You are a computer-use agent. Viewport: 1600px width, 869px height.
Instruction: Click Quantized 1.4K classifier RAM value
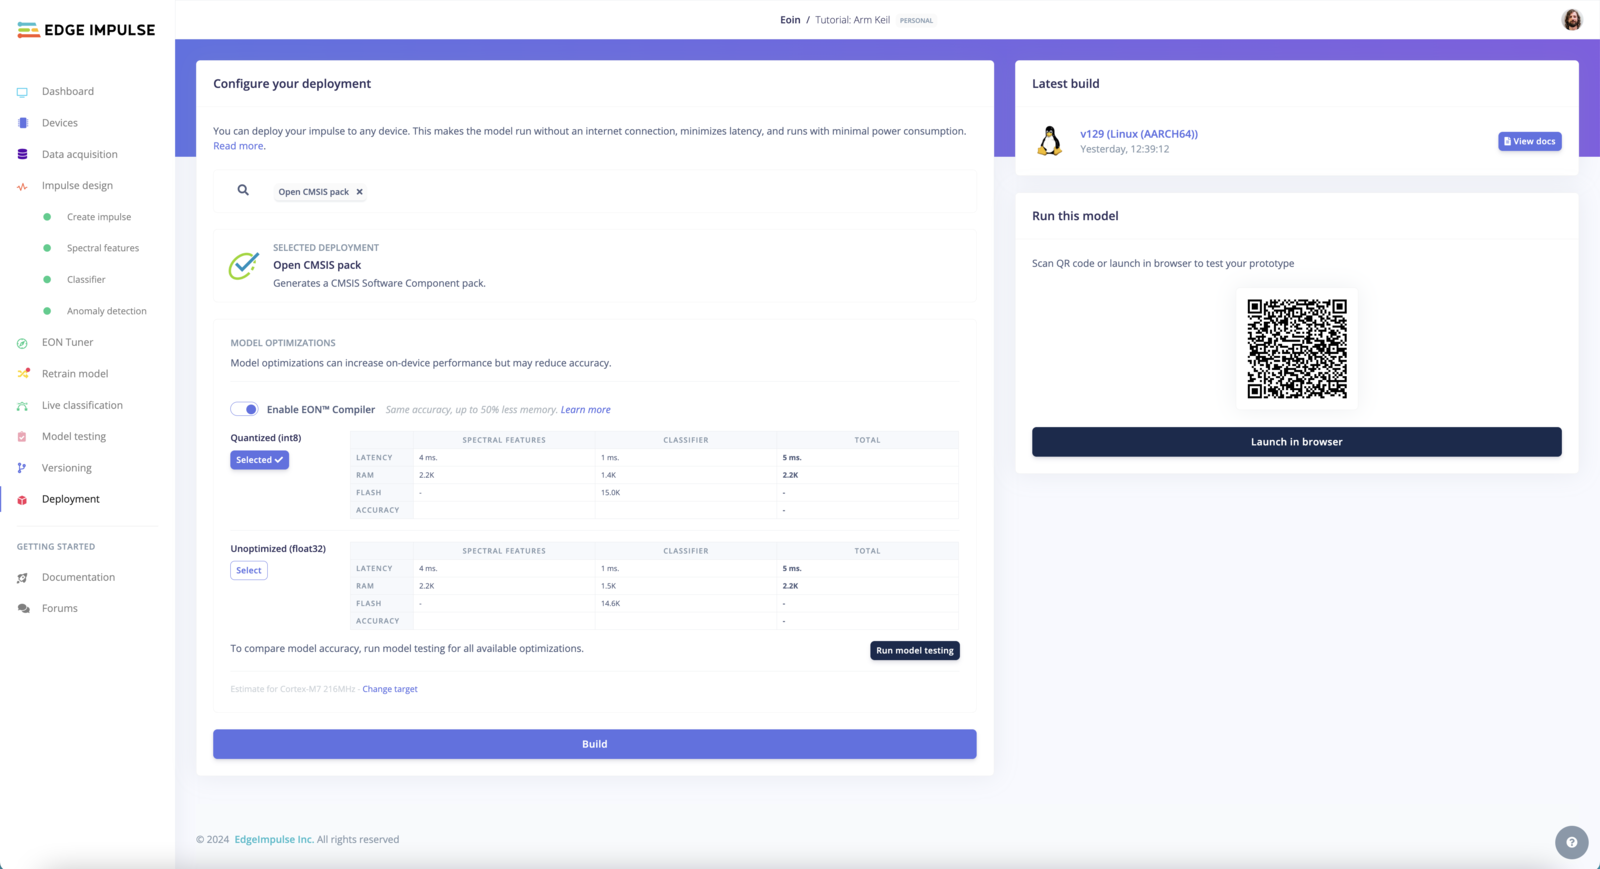(608, 475)
